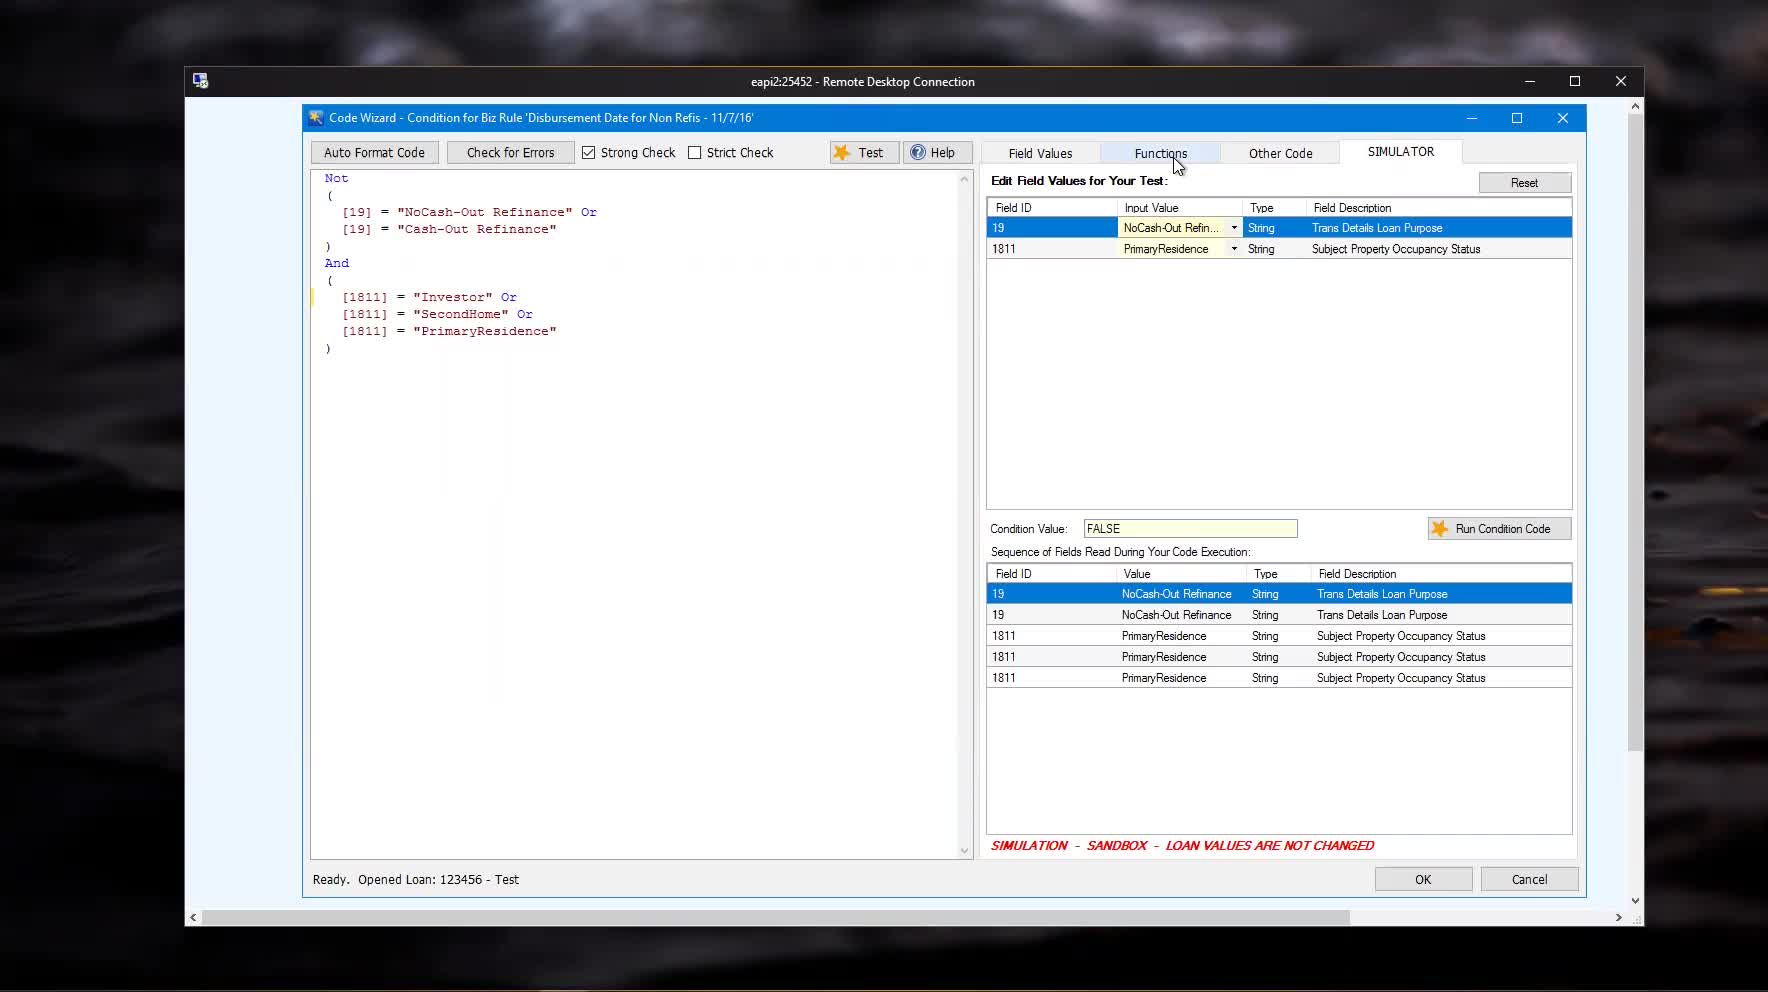Click the Remote Desktop vertical scrollbar
This screenshot has width=1768, height=992.
coord(1635,433)
